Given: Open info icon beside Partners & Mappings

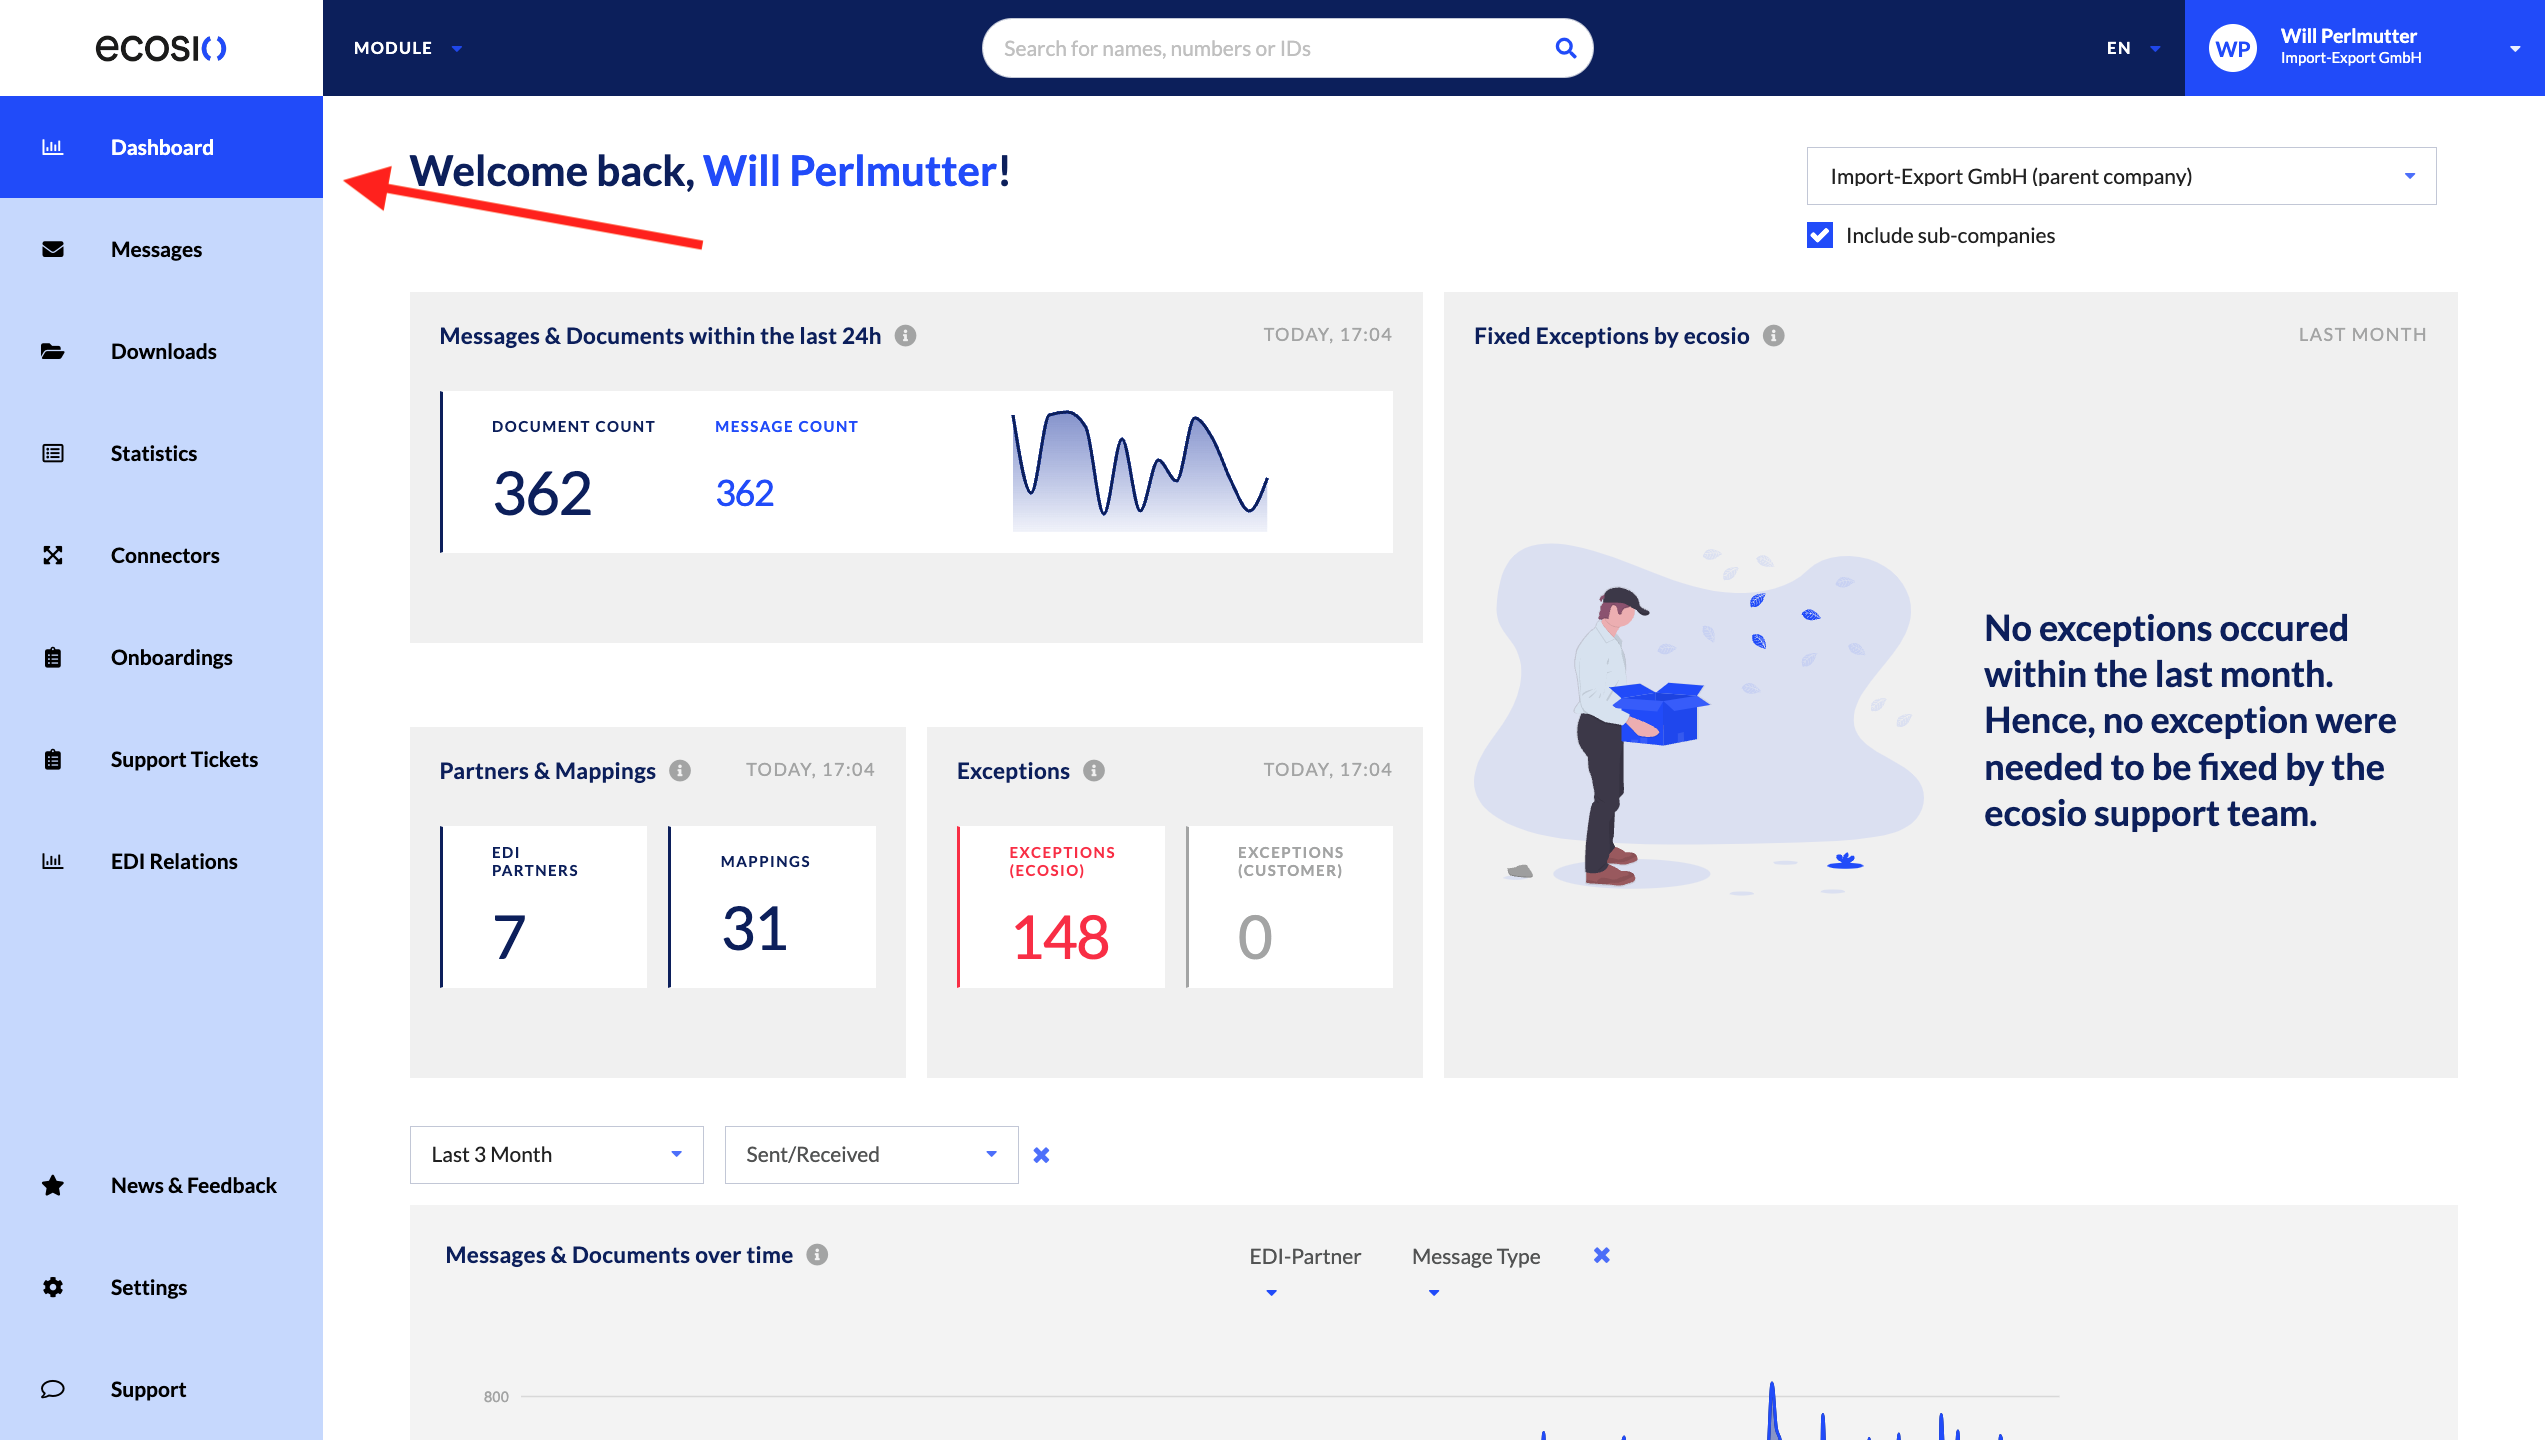Looking at the screenshot, I should tap(680, 771).
